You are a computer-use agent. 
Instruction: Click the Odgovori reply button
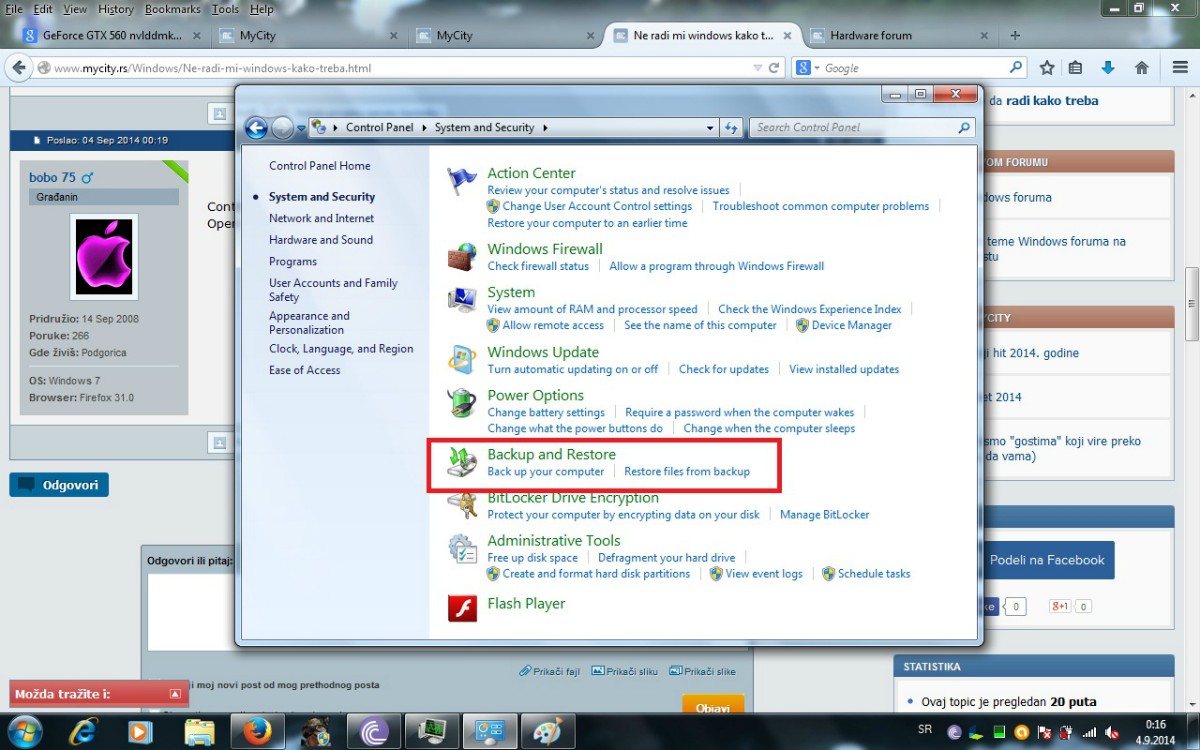point(59,485)
